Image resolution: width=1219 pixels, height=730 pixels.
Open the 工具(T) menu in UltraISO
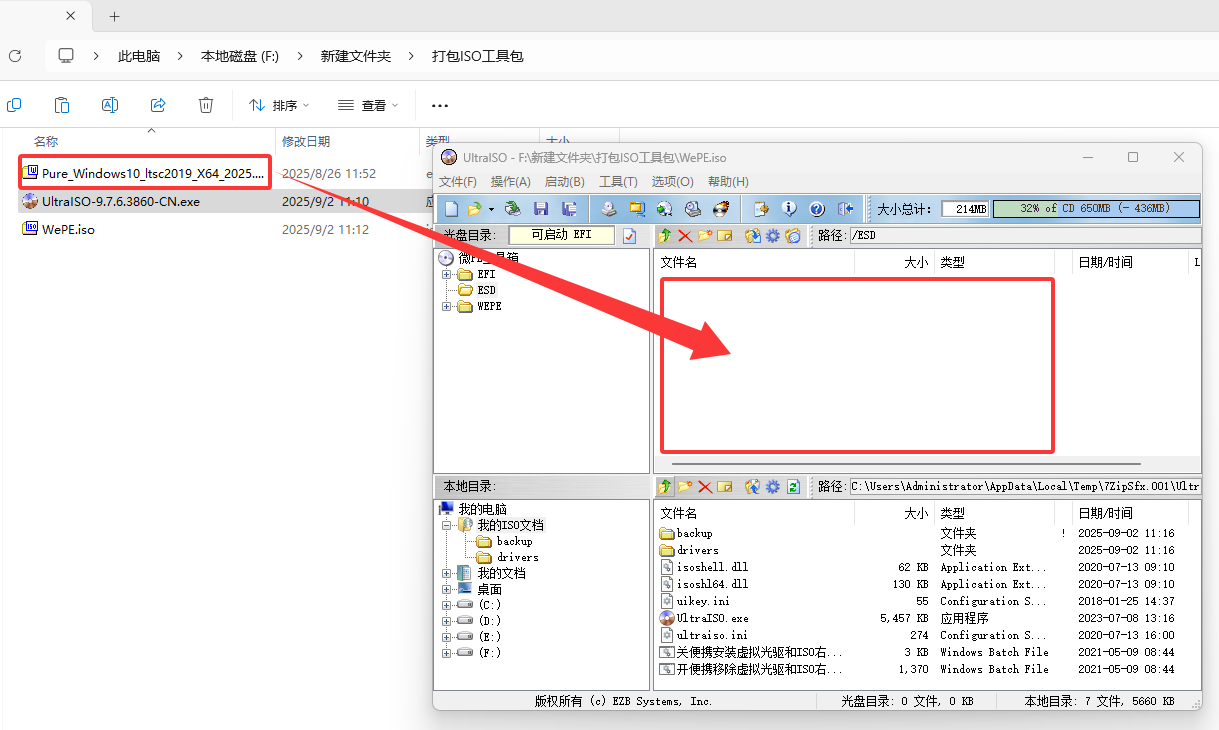tap(618, 181)
